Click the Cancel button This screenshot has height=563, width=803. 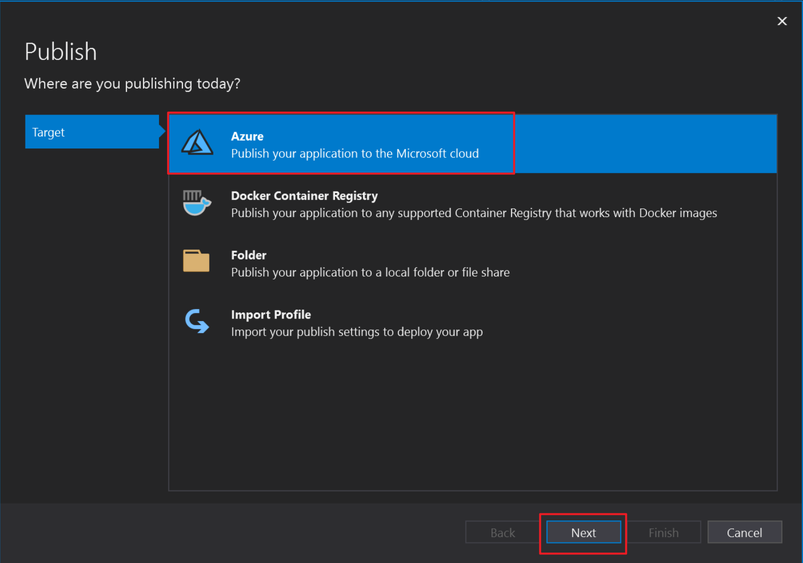click(744, 533)
